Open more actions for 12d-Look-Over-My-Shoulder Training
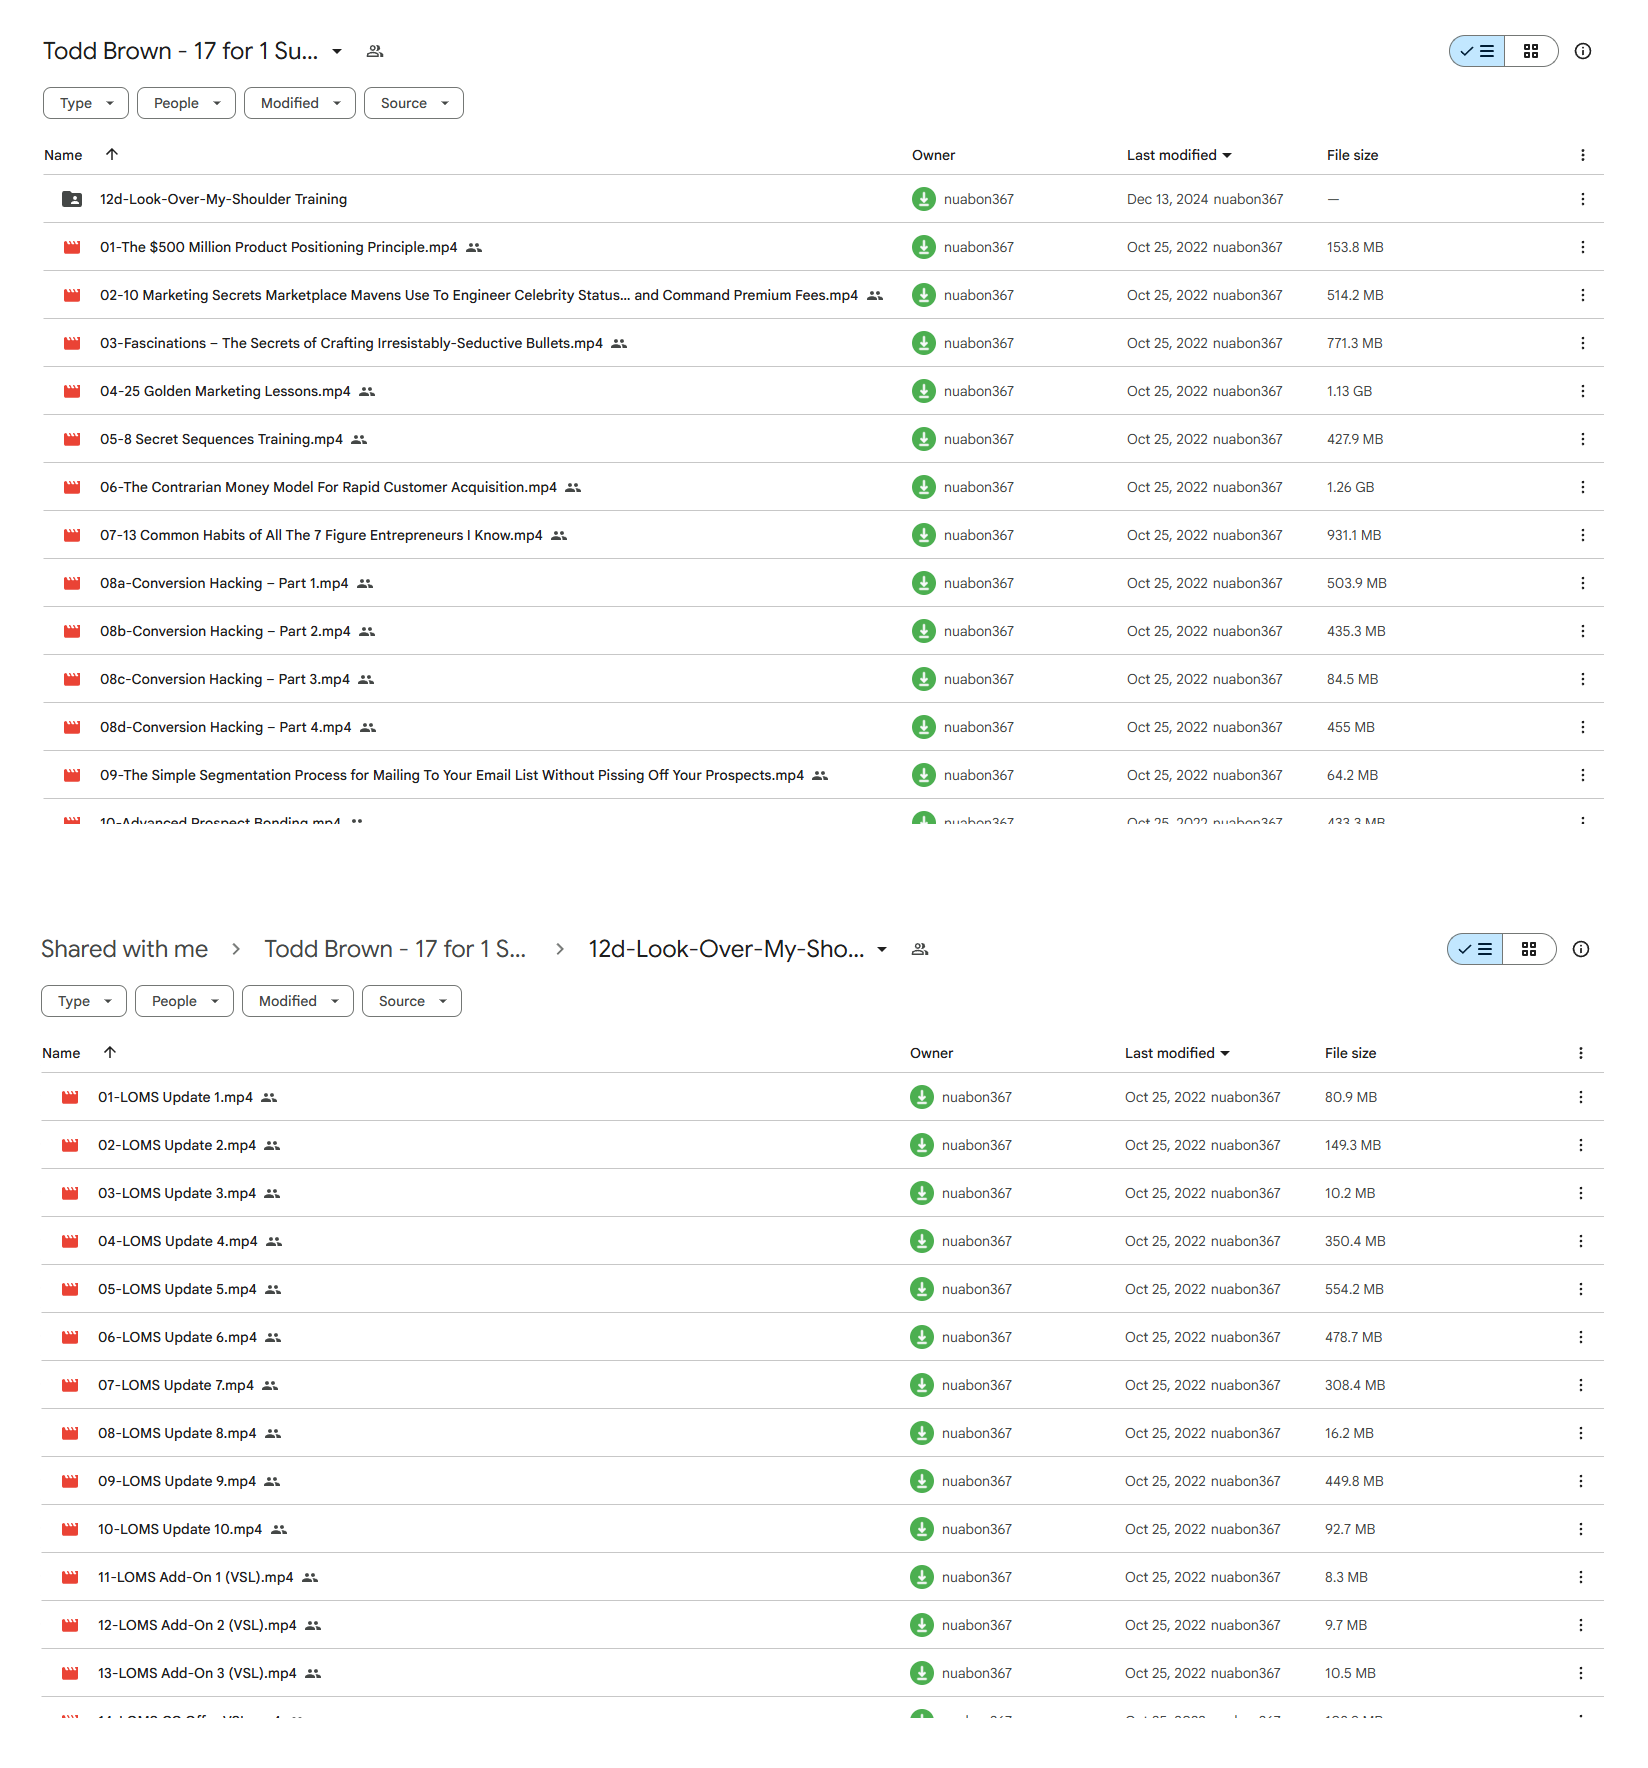 pos(1583,199)
